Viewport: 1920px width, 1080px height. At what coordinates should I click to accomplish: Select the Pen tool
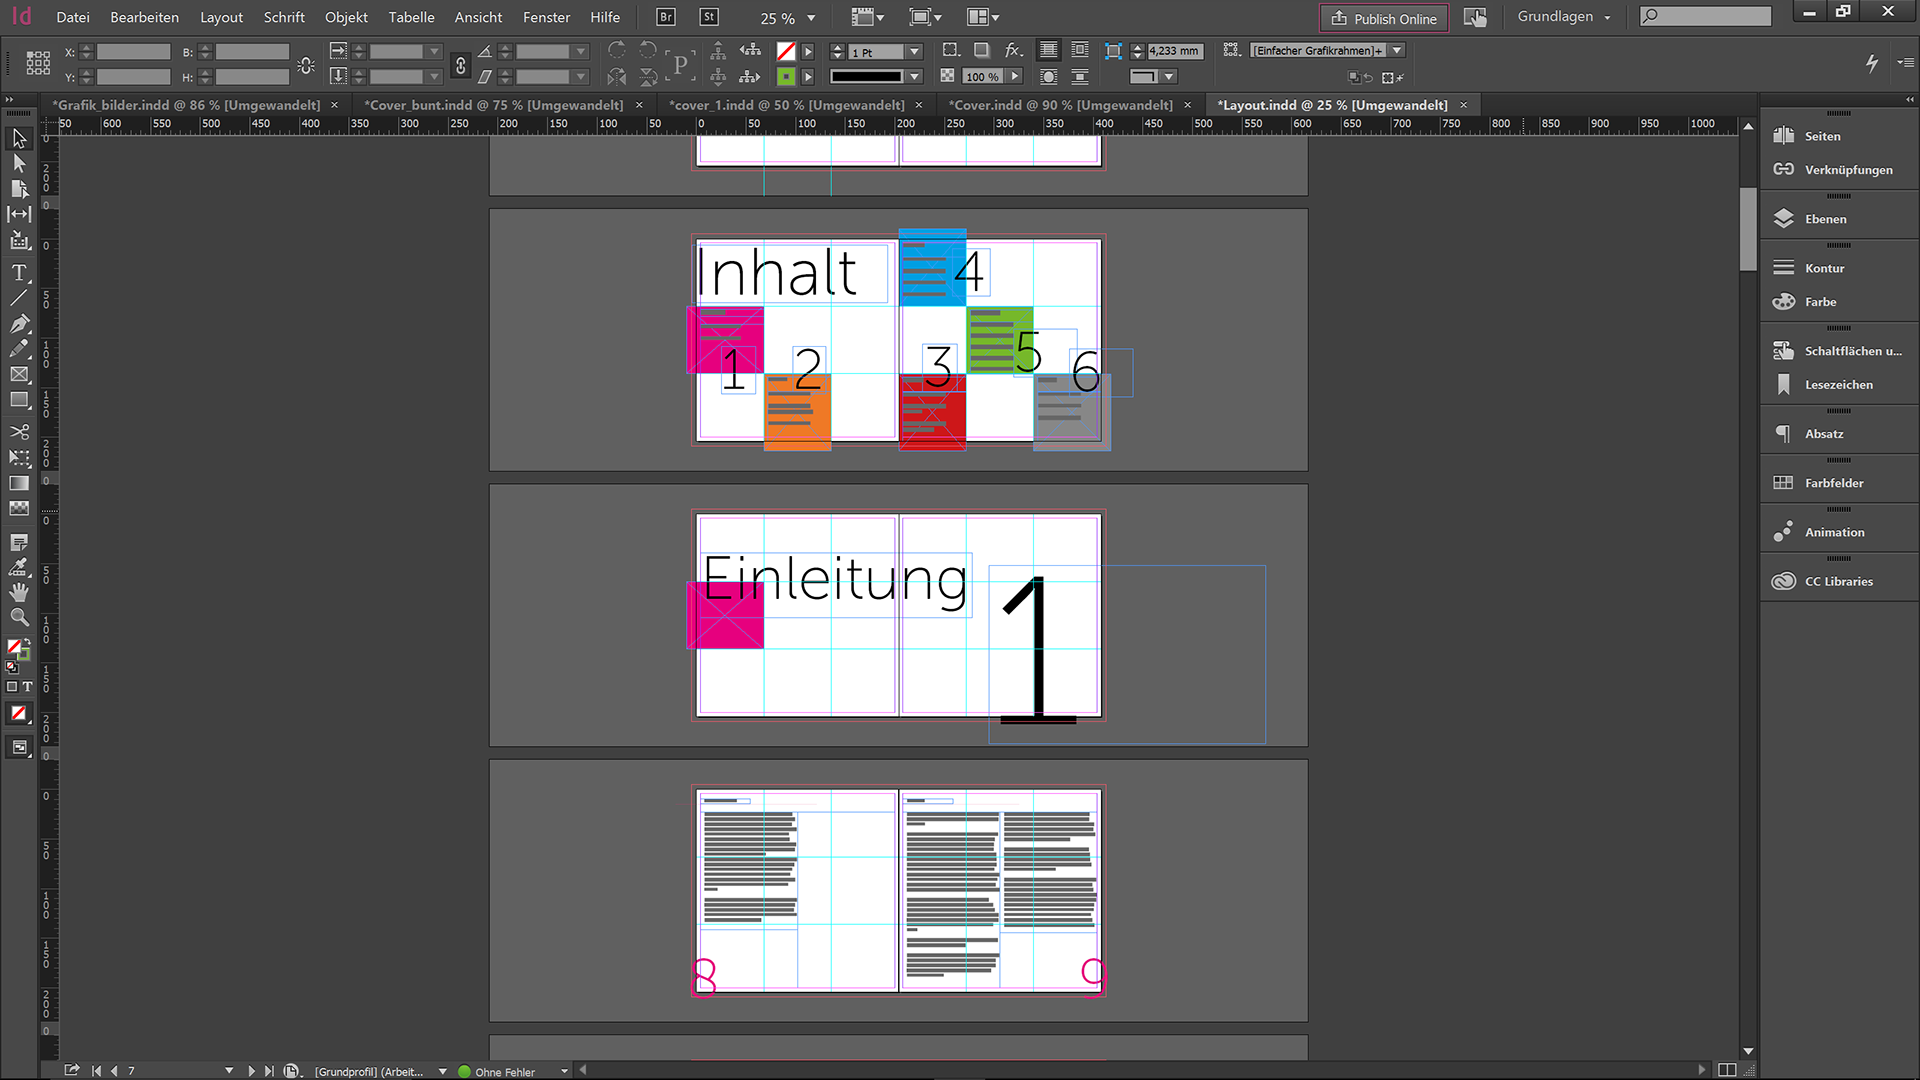[x=19, y=324]
